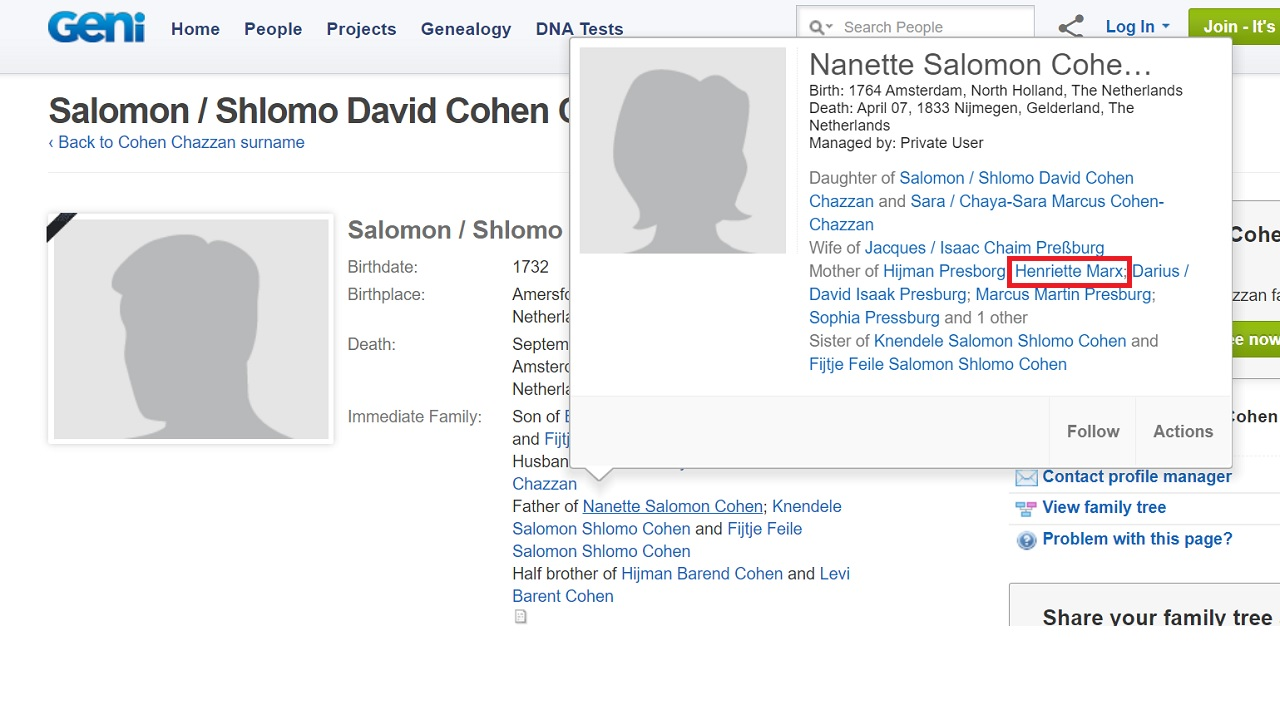The height and width of the screenshot is (720, 1280).
Task: Click the family tree diagram icon
Action: point(1026,508)
